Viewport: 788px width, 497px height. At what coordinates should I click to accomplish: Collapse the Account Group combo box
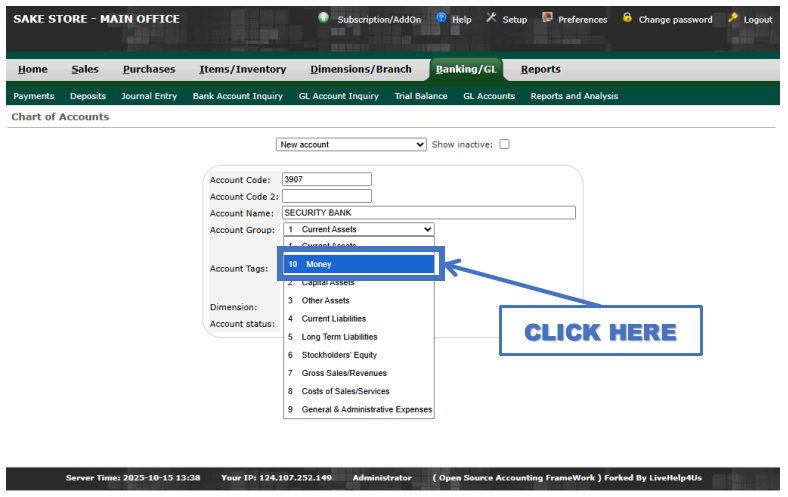point(359,229)
